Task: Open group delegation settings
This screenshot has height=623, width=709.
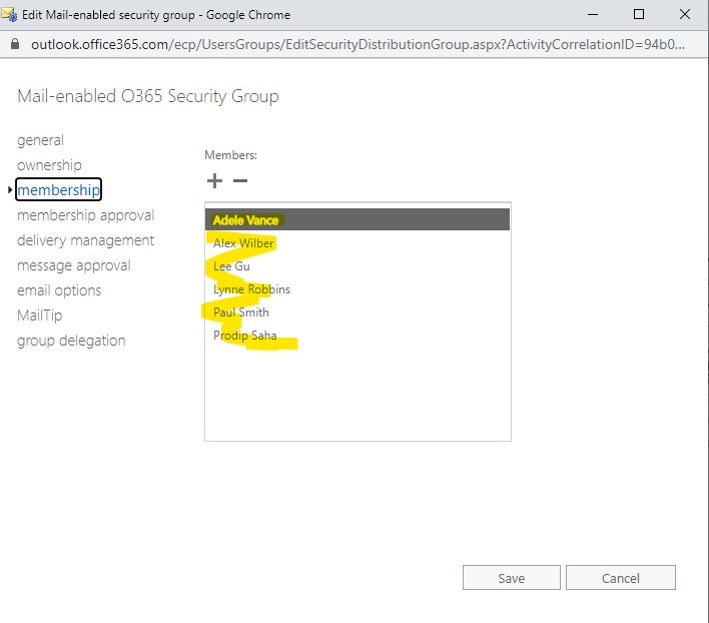Action: pyautogui.click(x=71, y=340)
